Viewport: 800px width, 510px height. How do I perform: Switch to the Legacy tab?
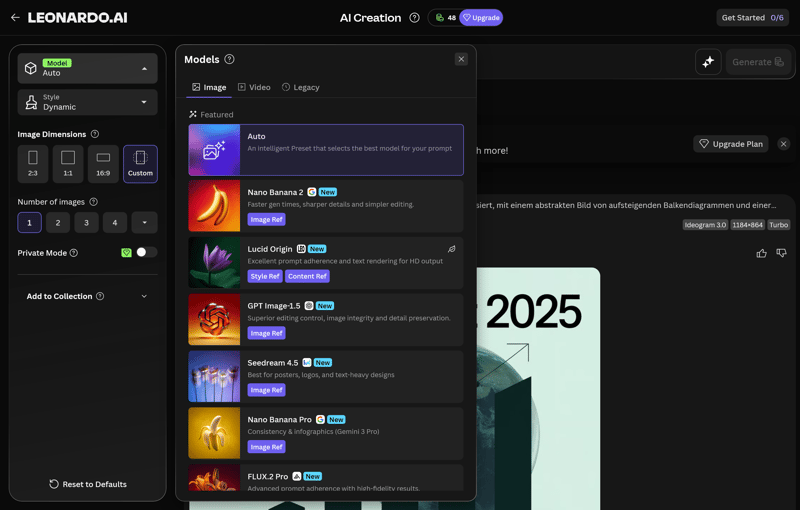click(x=300, y=88)
